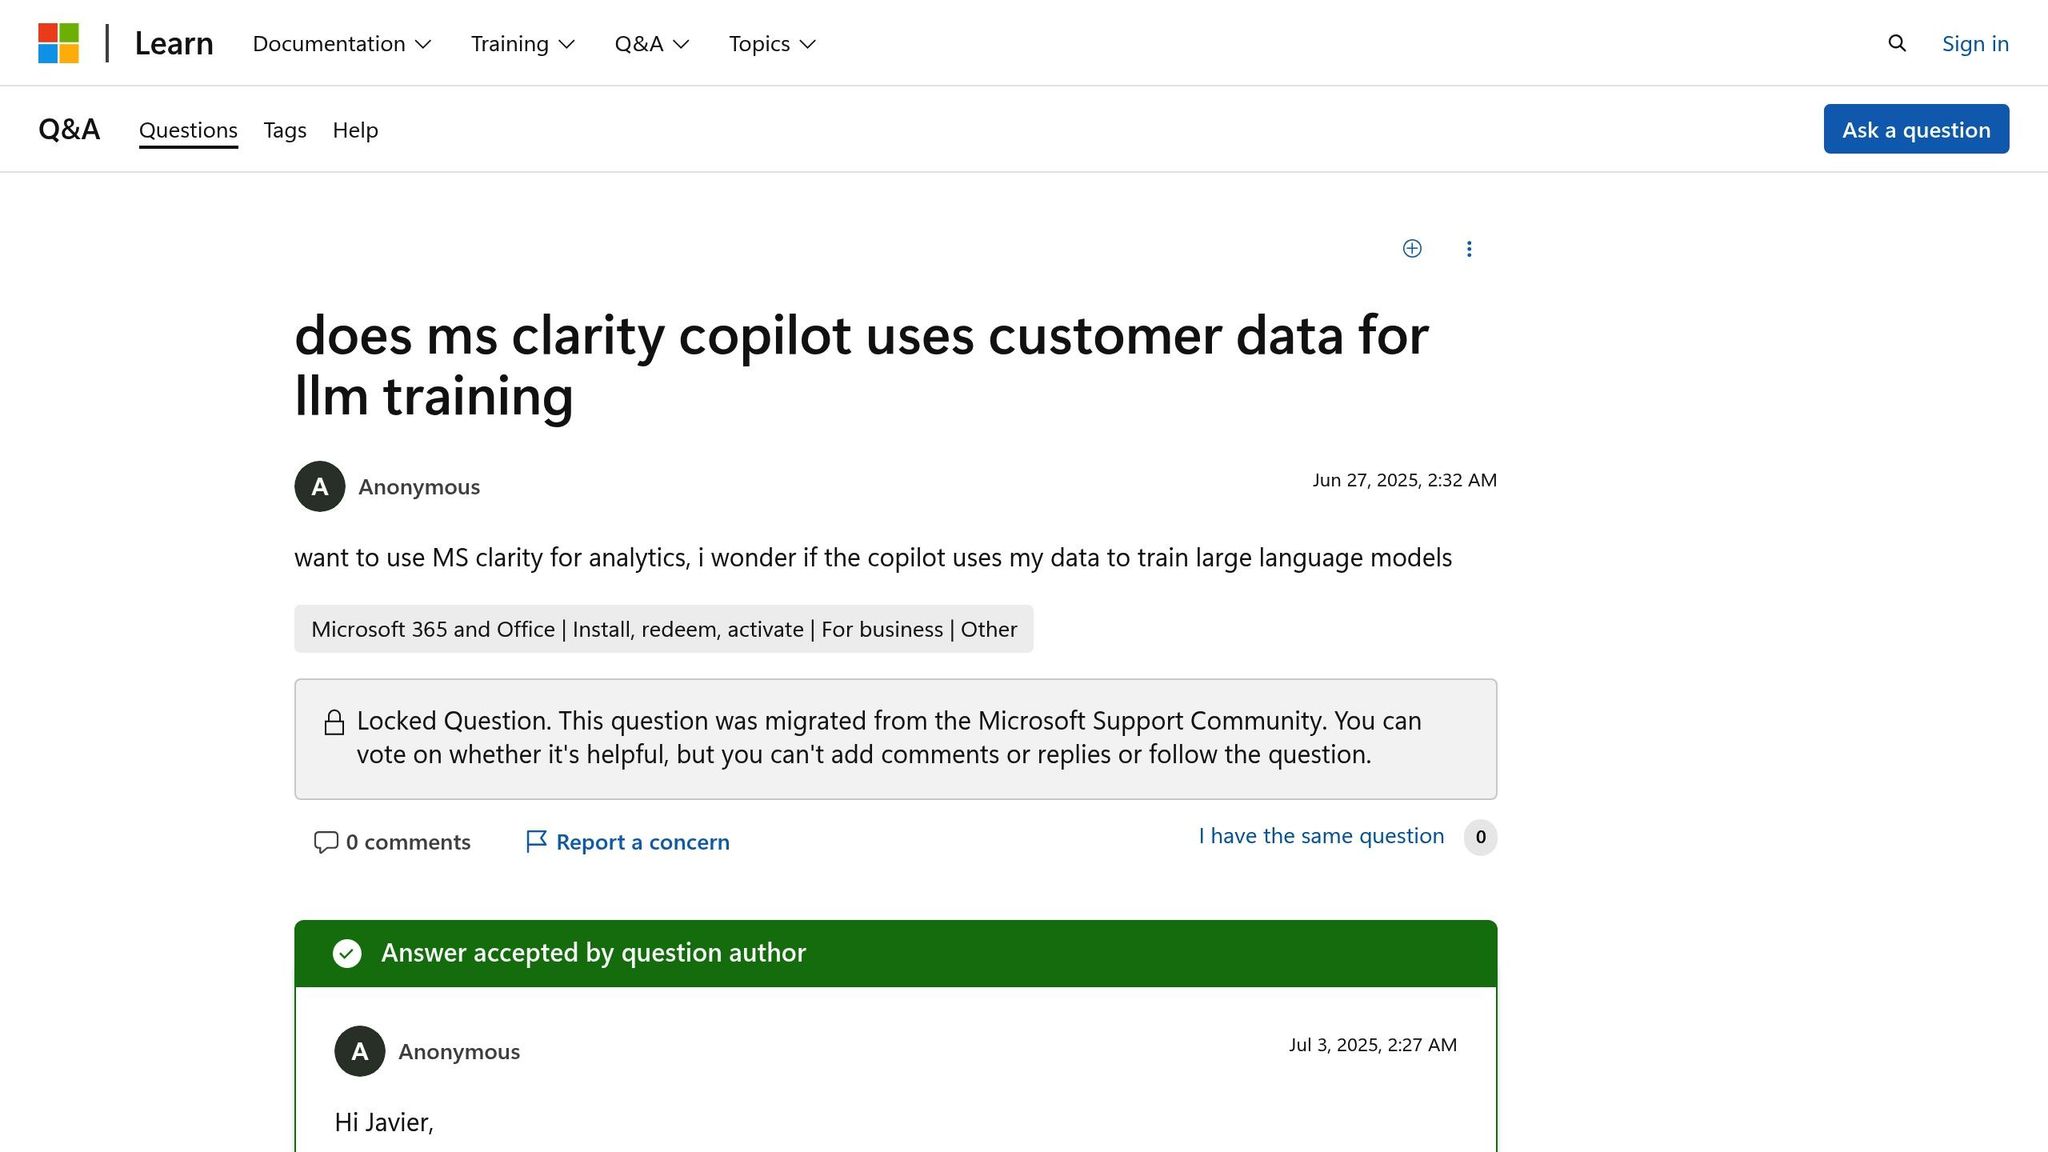This screenshot has width=2048, height=1152.
Task: Go to the Help tab
Action: pos(355,130)
